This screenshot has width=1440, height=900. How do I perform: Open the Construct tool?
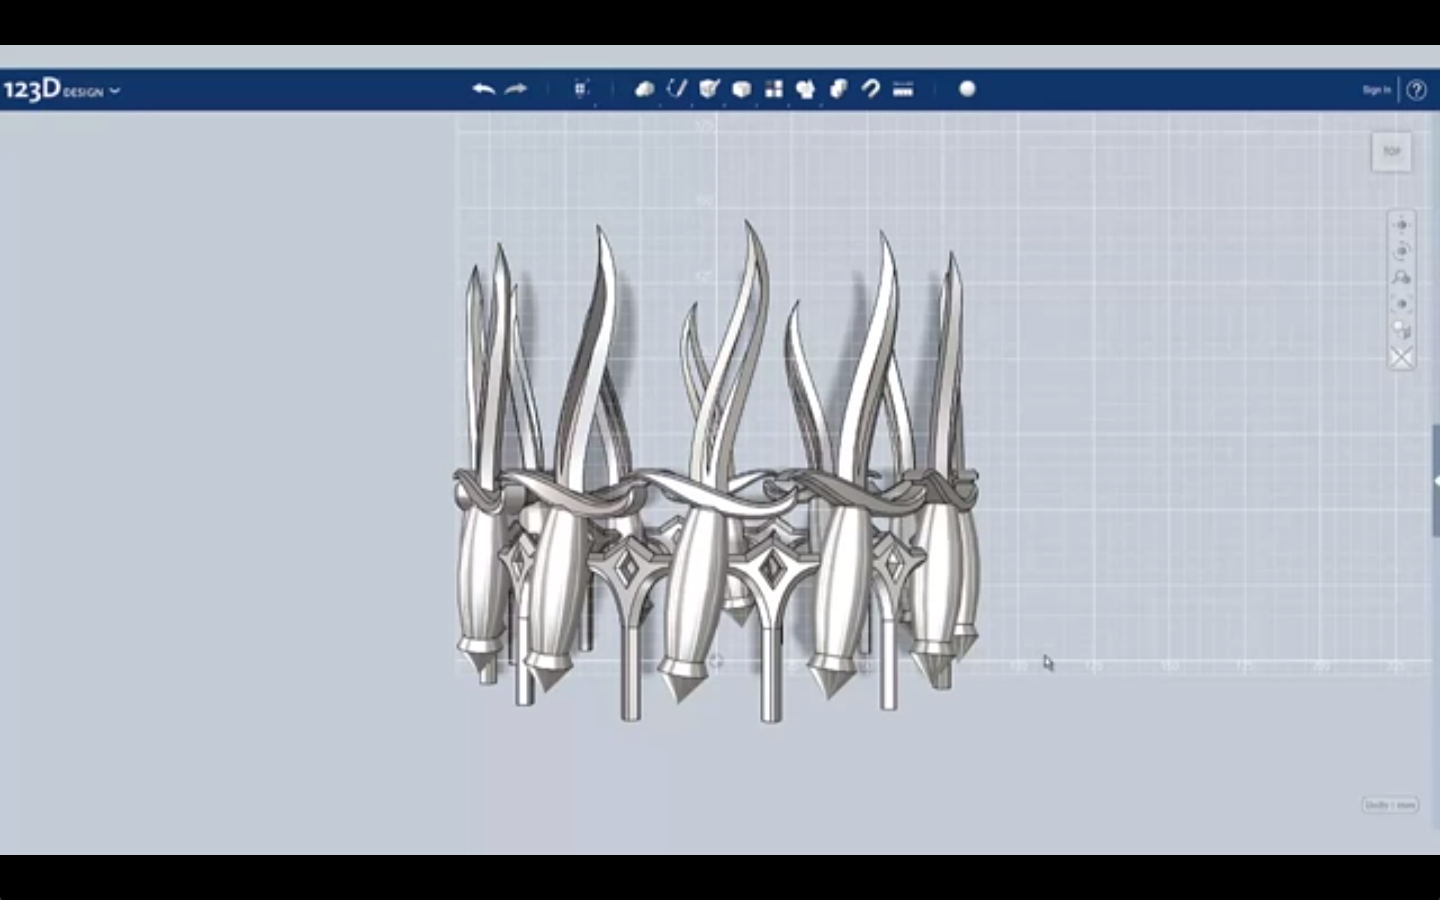click(709, 89)
